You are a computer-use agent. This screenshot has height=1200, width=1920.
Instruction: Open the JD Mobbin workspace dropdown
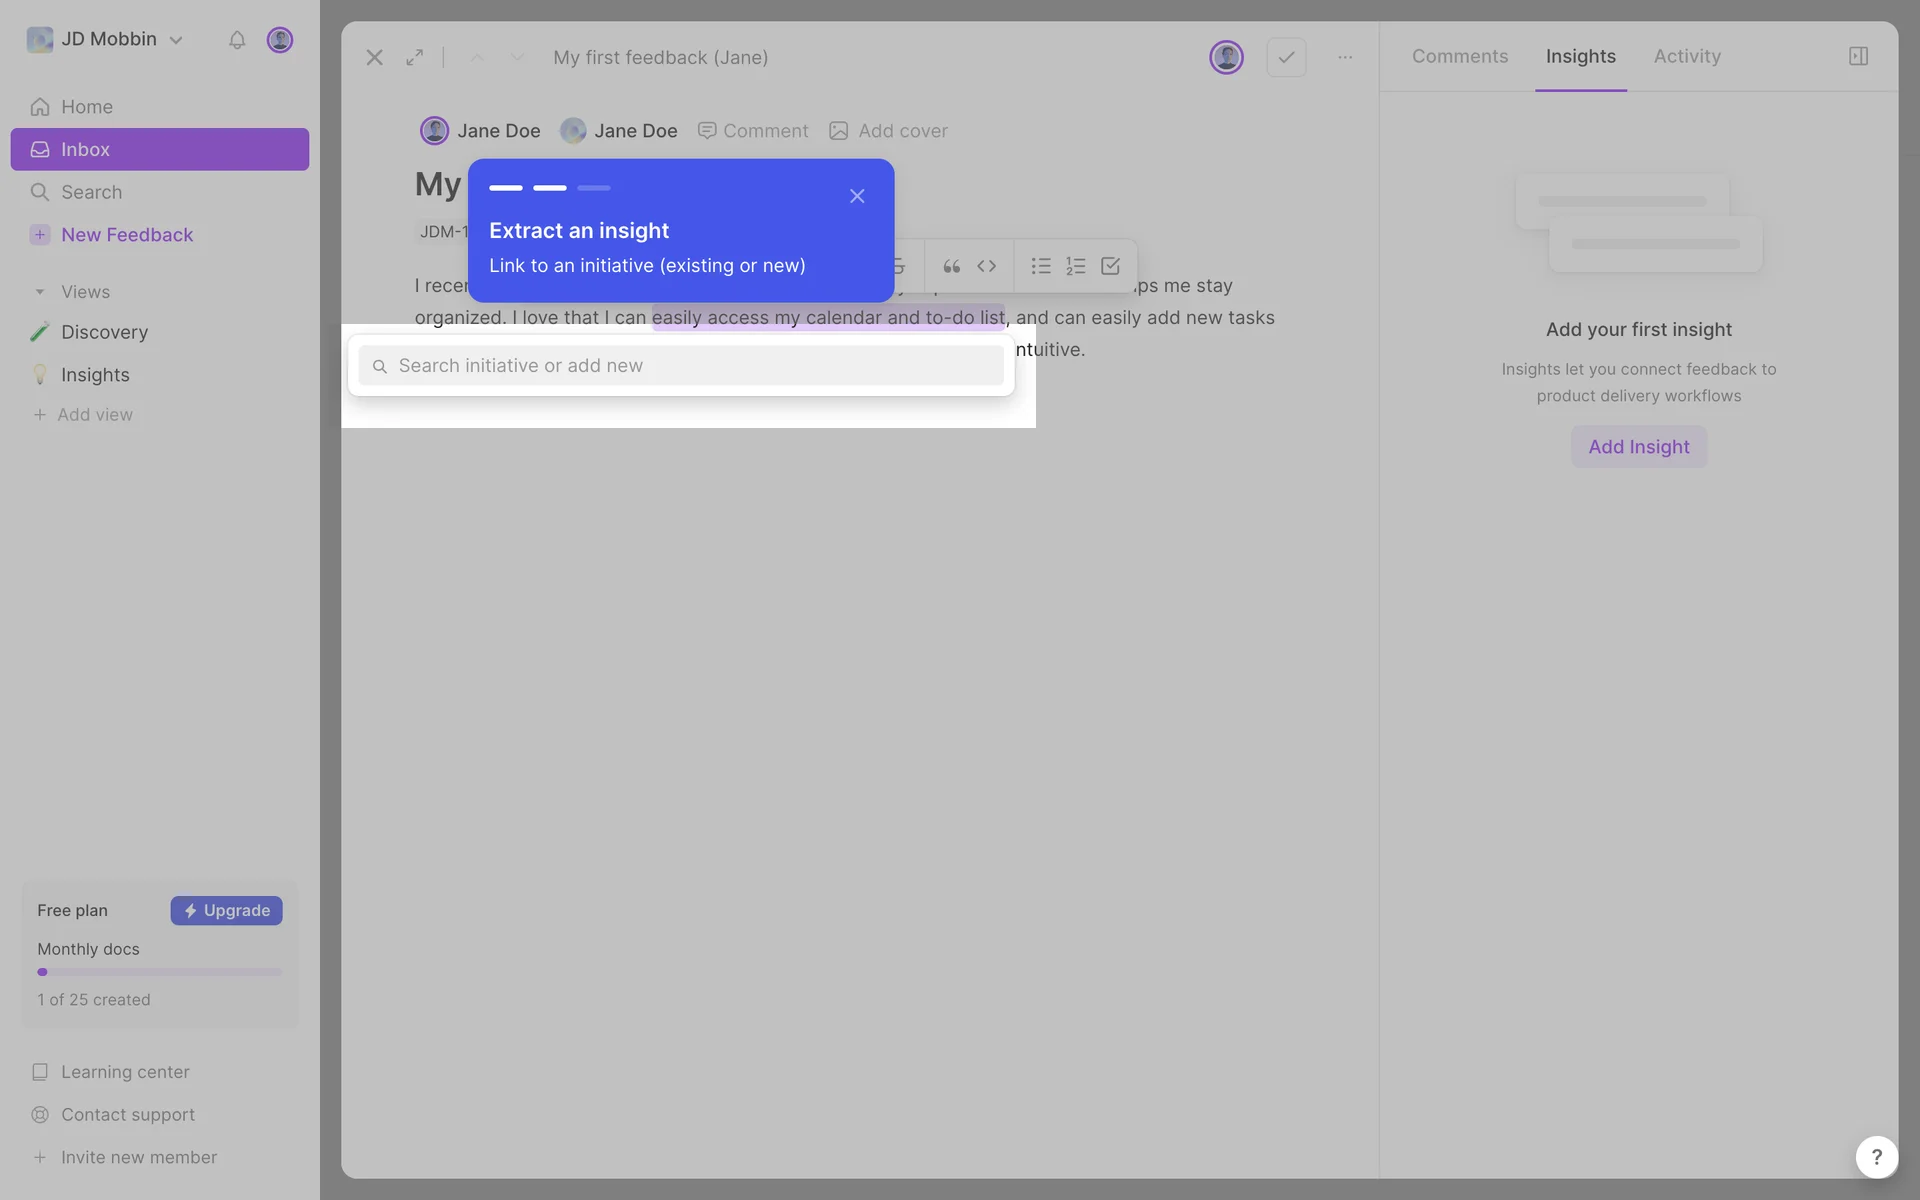[108, 39]
